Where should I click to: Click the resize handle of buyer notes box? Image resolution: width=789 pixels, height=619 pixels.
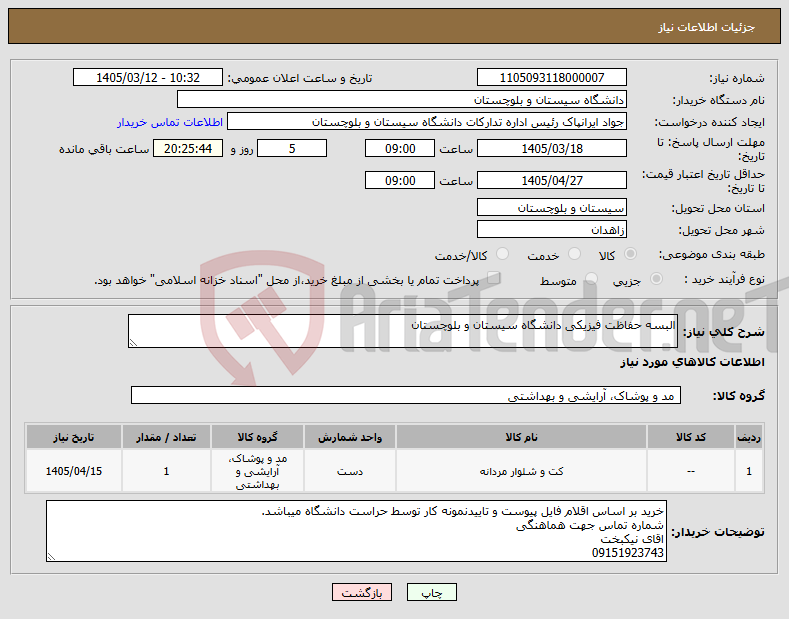51,557
